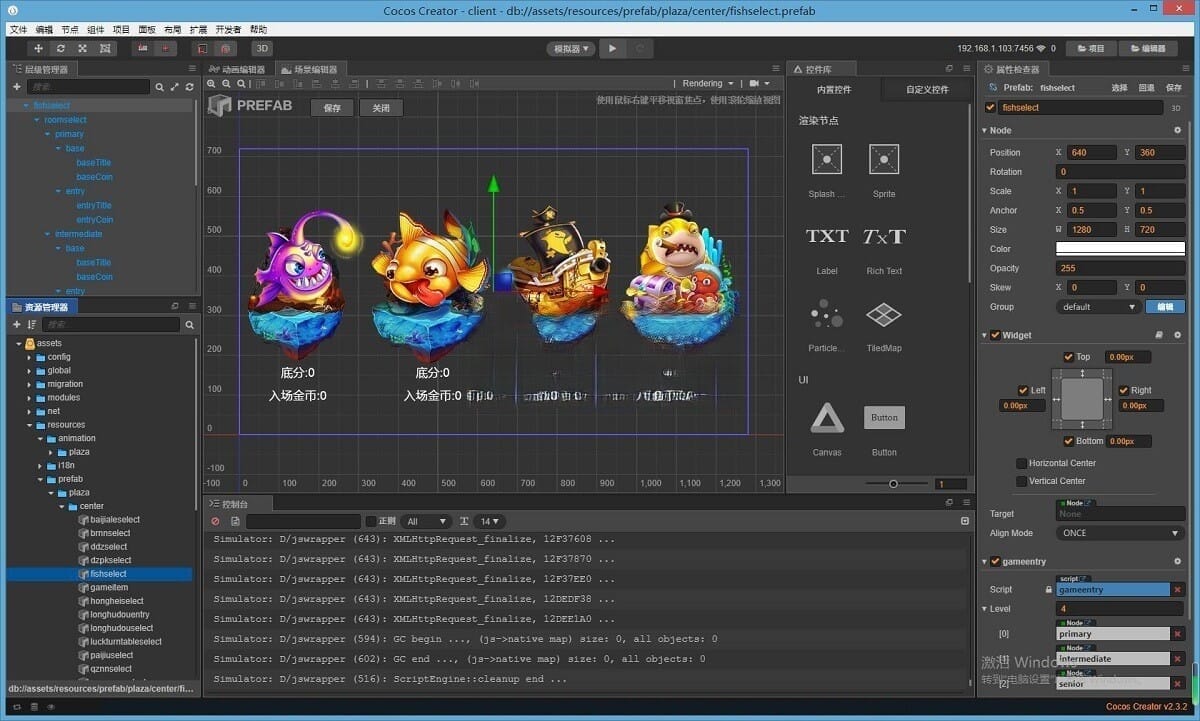Click the hierarchy refresh icon
Viewport: 1200px width, 721px height.
(x=189, y=88)
